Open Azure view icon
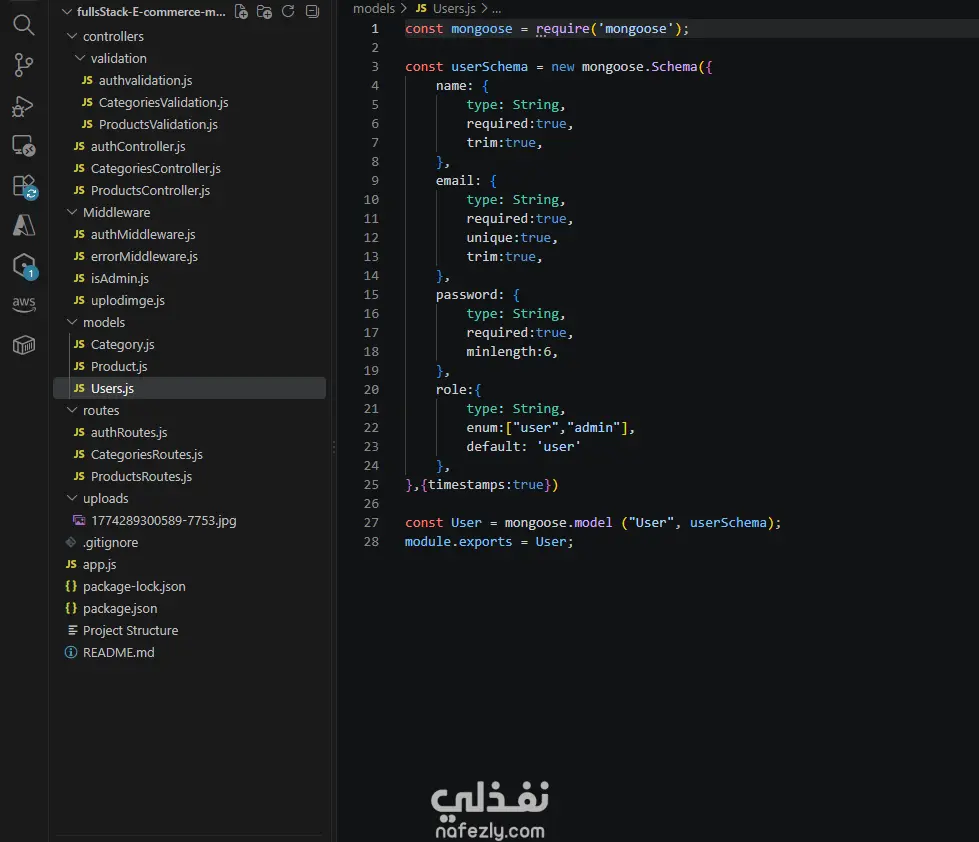Viewport: 979px width, 842px height. [24, 225]
